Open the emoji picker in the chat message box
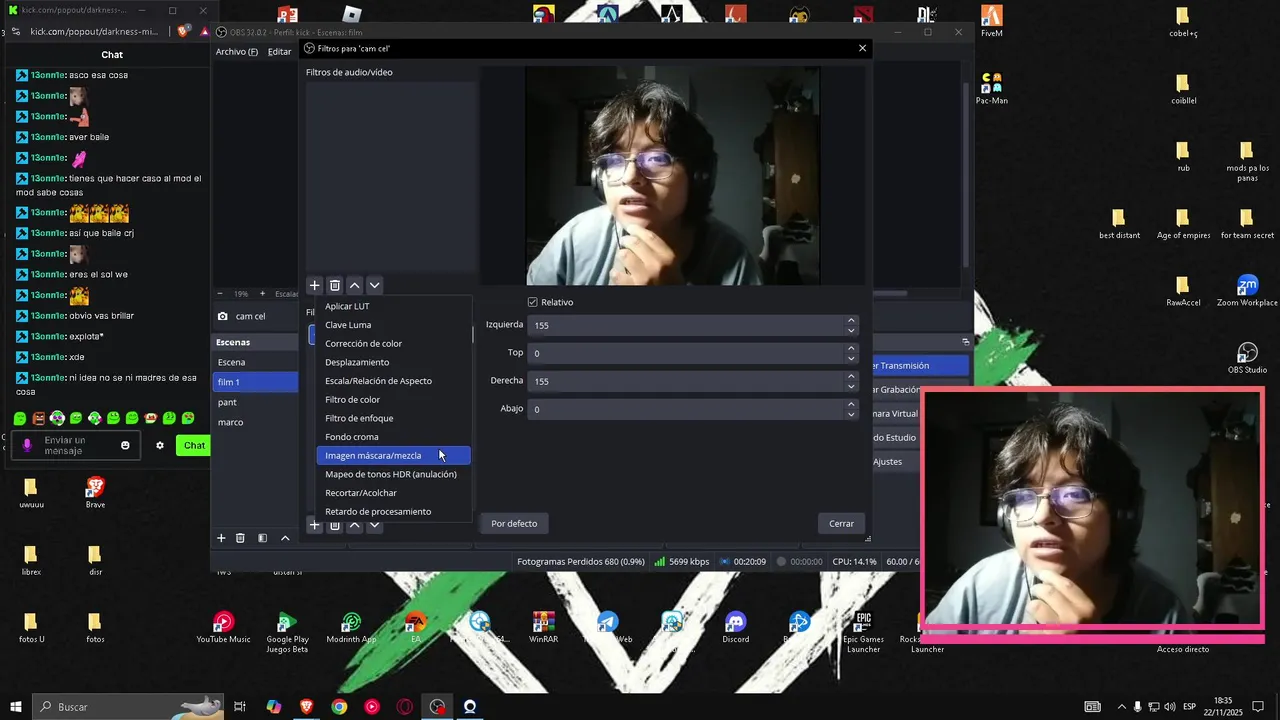 pos(125,445)
